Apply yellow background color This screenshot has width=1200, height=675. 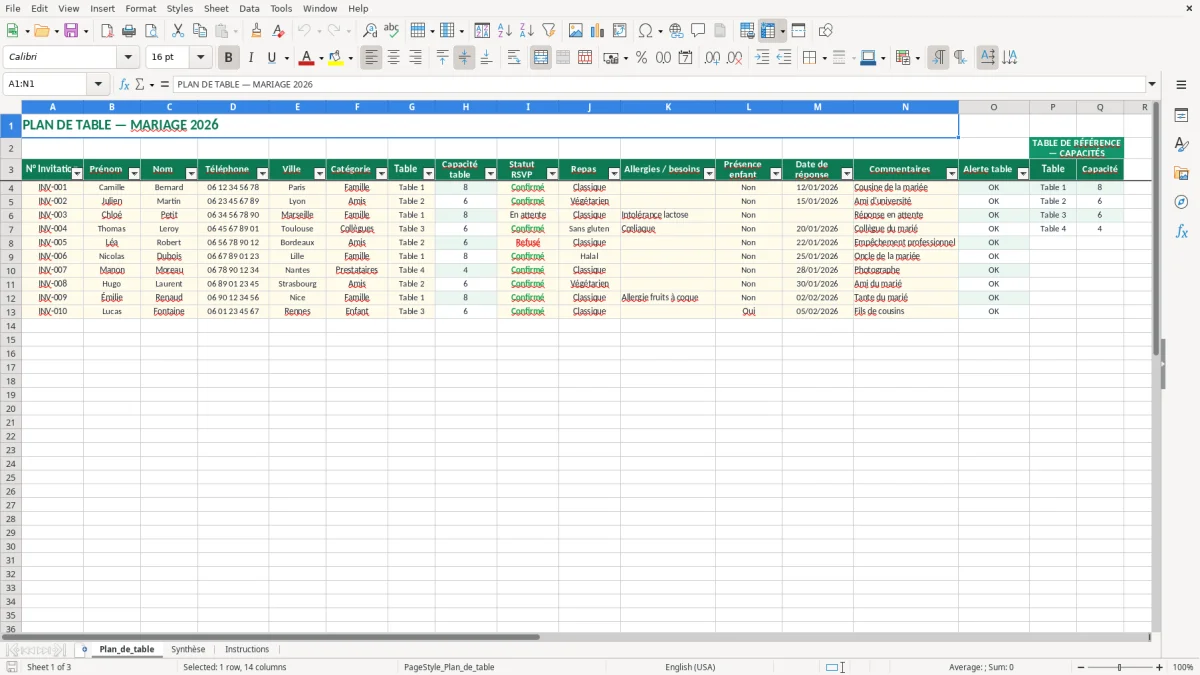[336, 58]
